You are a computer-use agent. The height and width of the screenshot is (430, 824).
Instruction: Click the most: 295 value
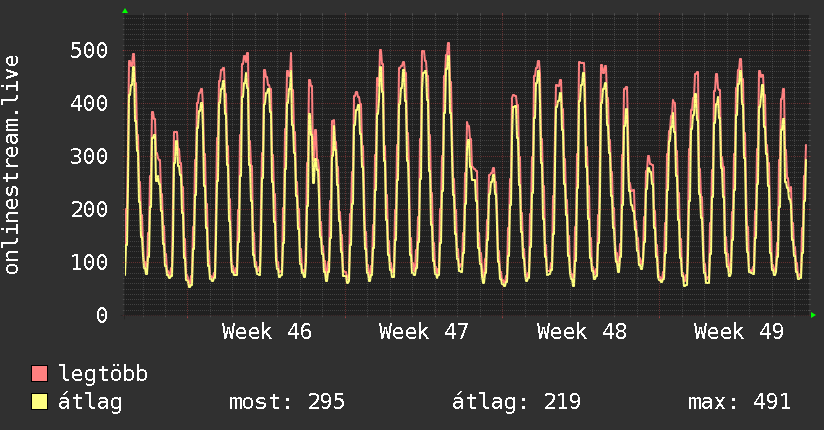(287, 402)
